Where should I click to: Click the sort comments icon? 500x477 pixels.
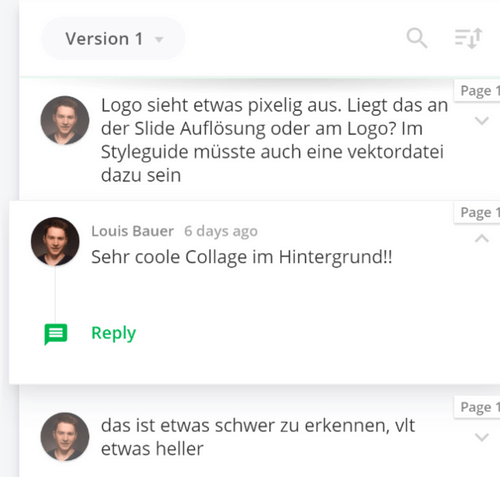pos(469,38)
